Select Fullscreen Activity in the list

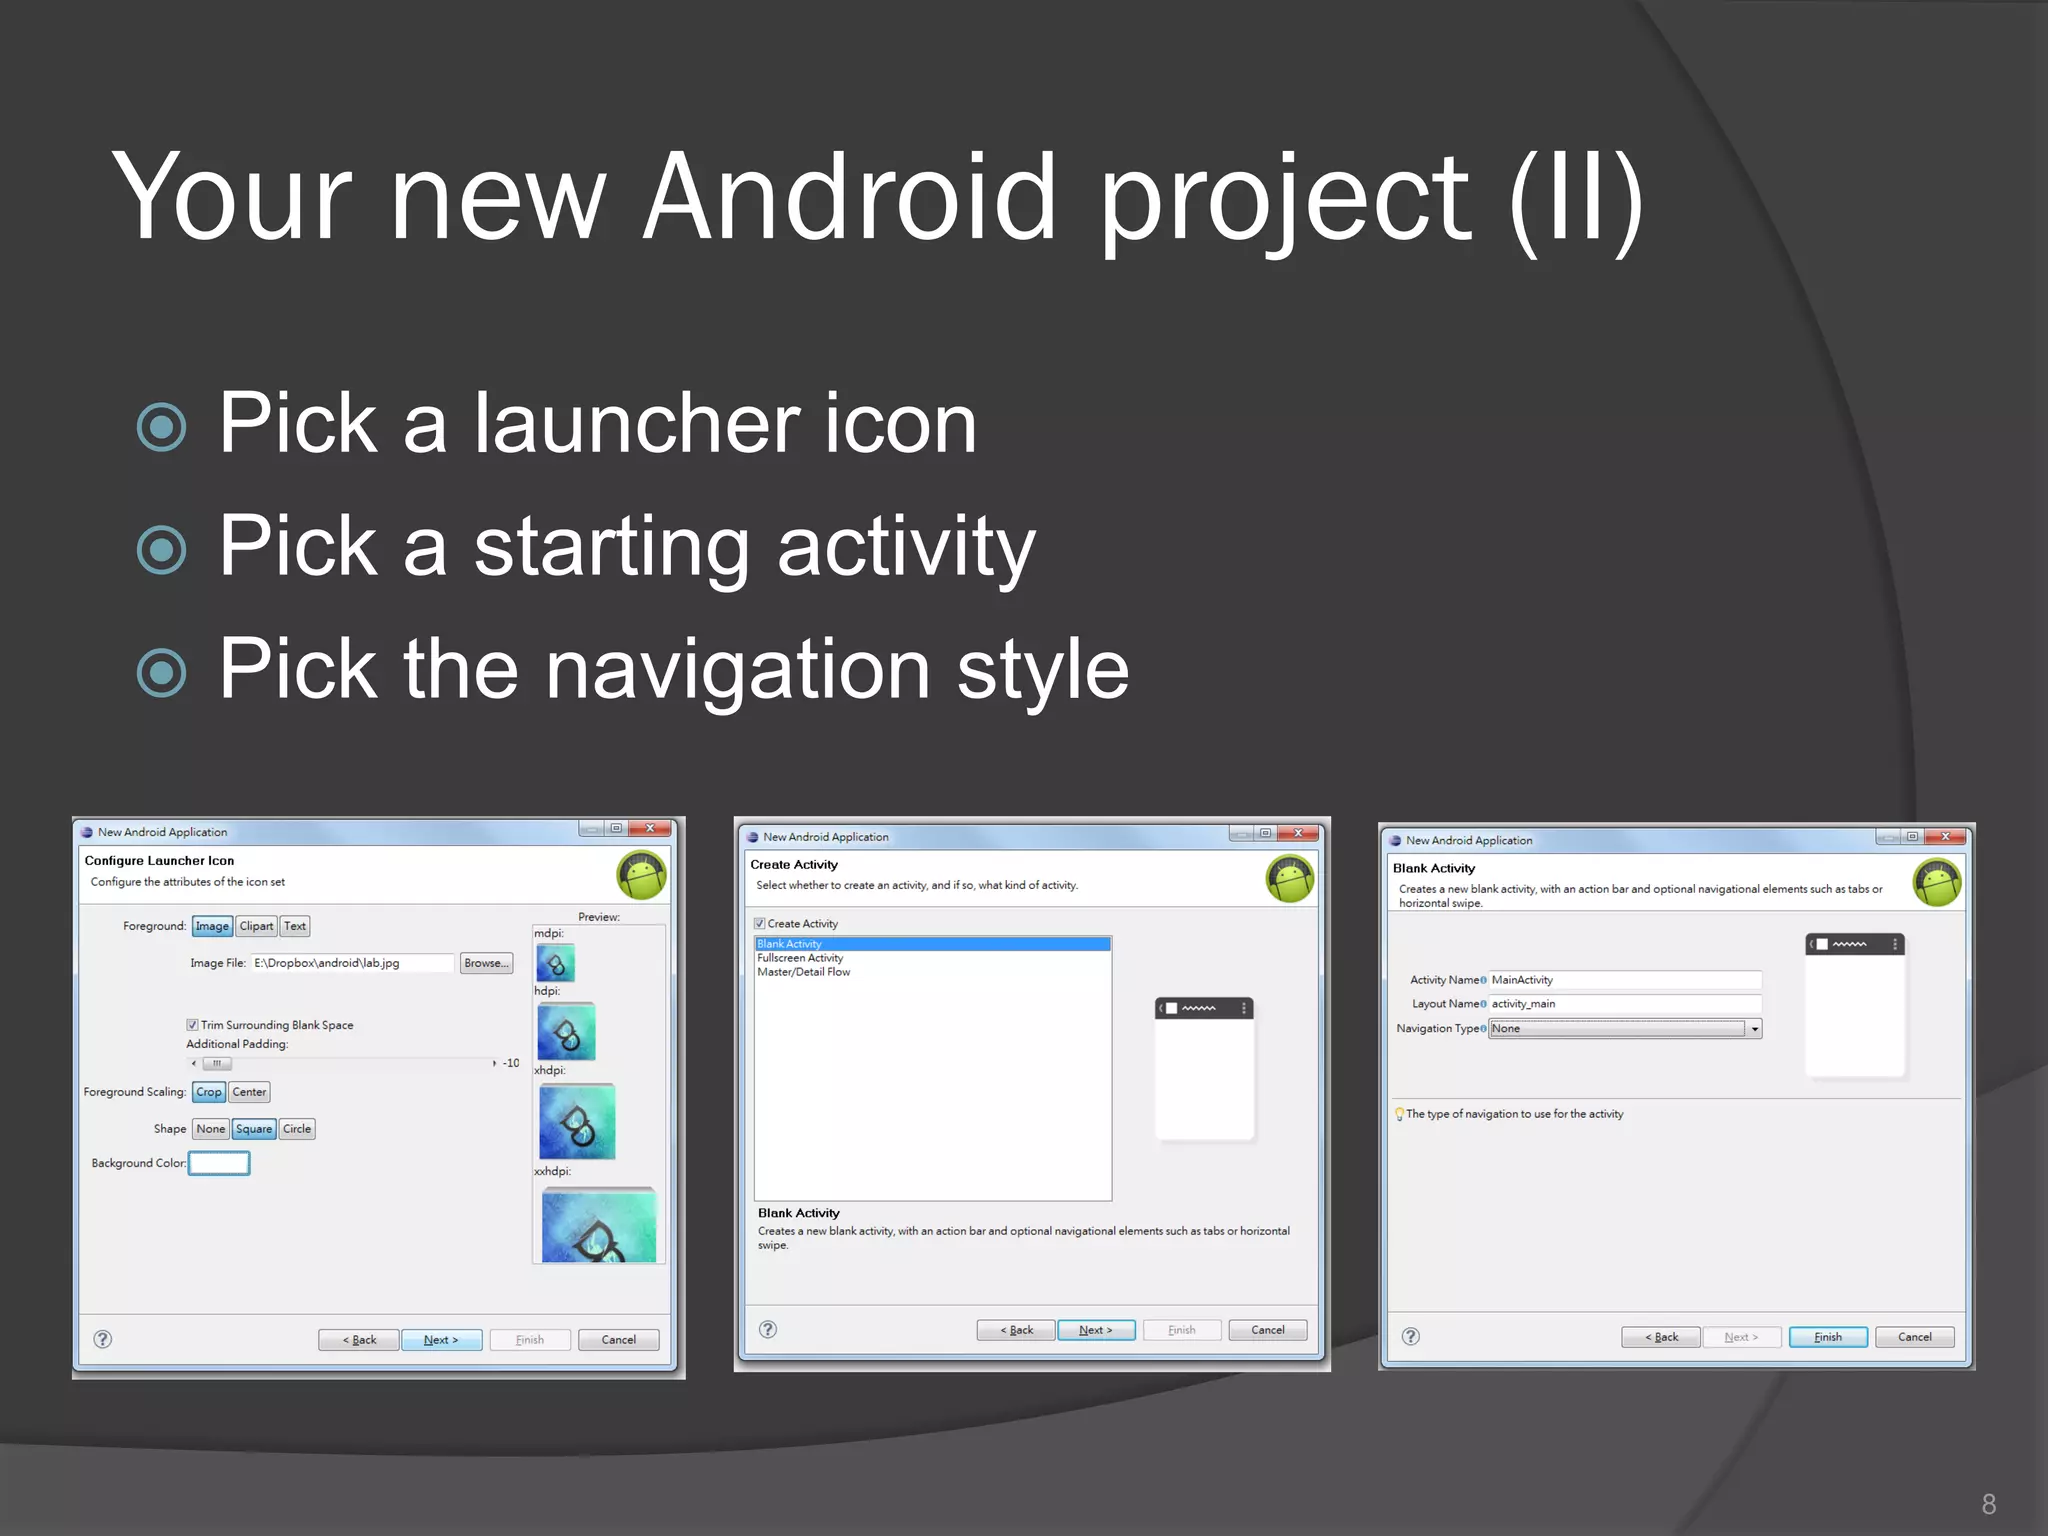point(932,958)
